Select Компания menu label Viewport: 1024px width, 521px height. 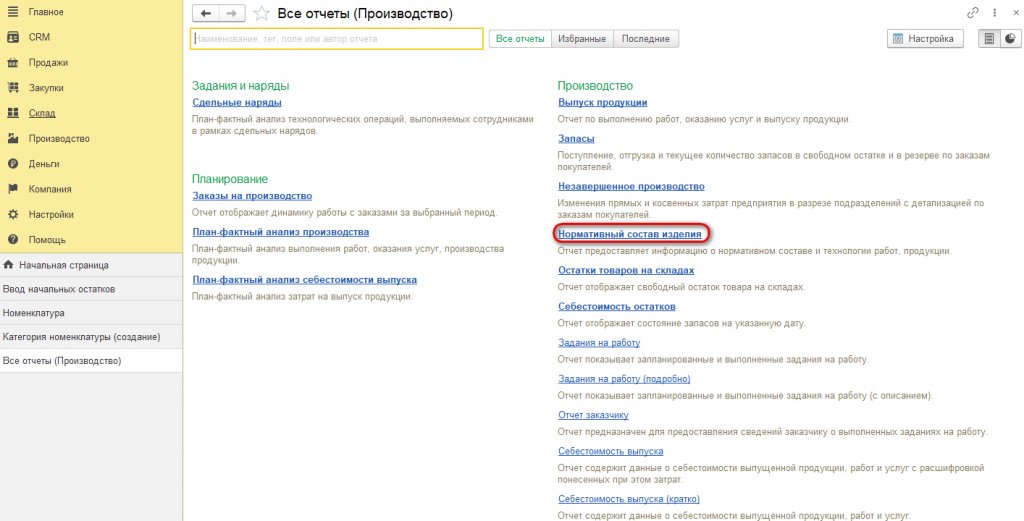pyautogui.click(x=50, y=189)
